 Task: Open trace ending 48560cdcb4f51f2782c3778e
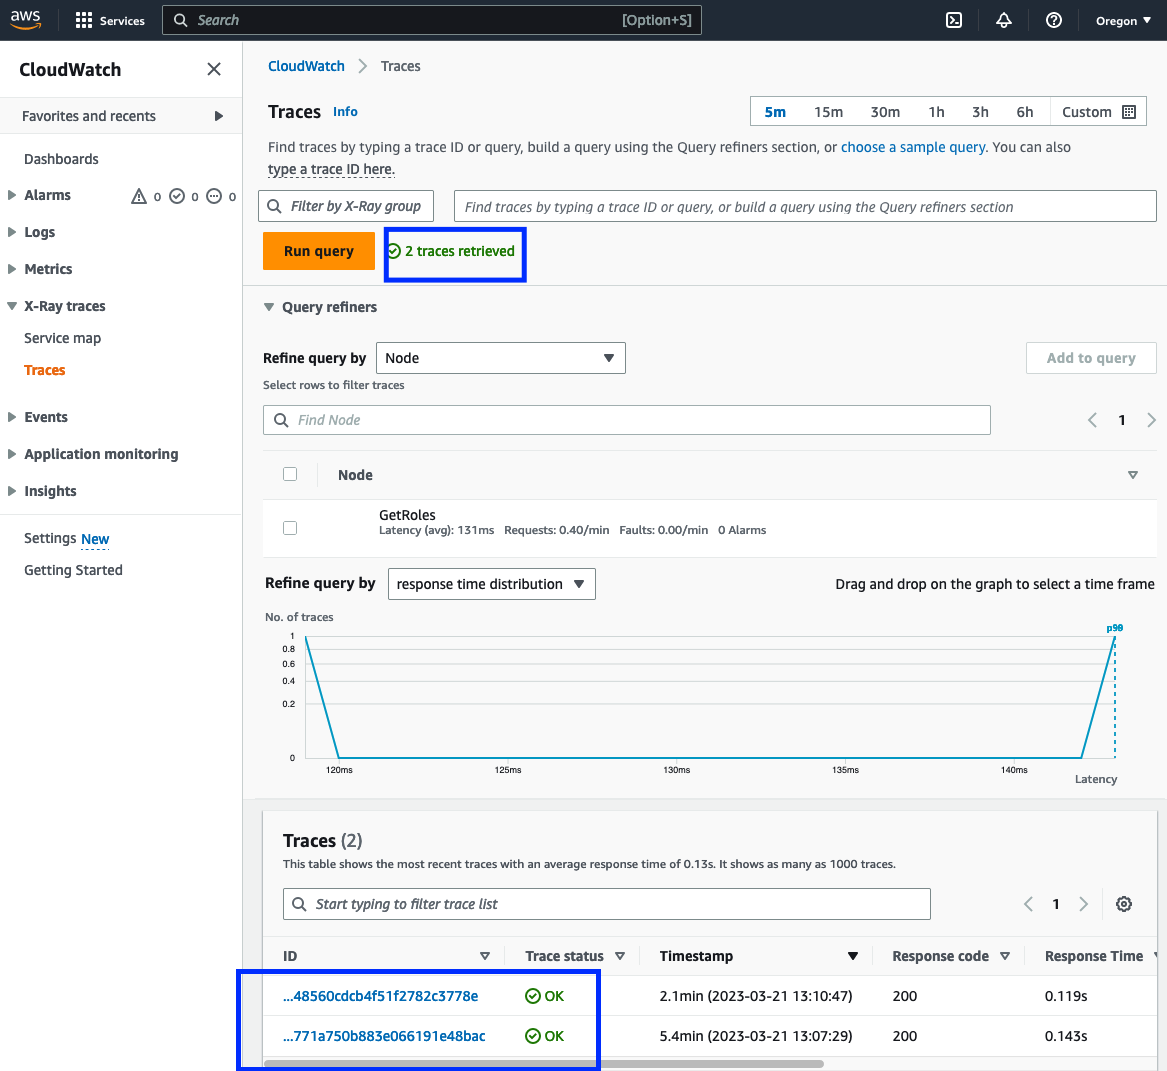(x=380, y=996)
